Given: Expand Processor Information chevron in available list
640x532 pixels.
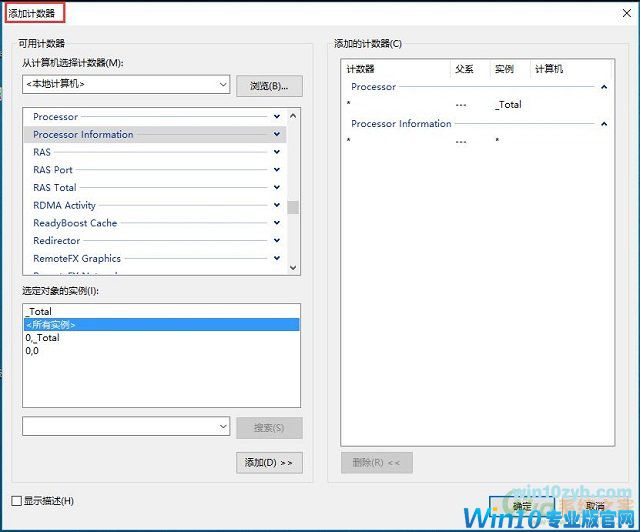Looking at the screenshot, I should point(277,134).
